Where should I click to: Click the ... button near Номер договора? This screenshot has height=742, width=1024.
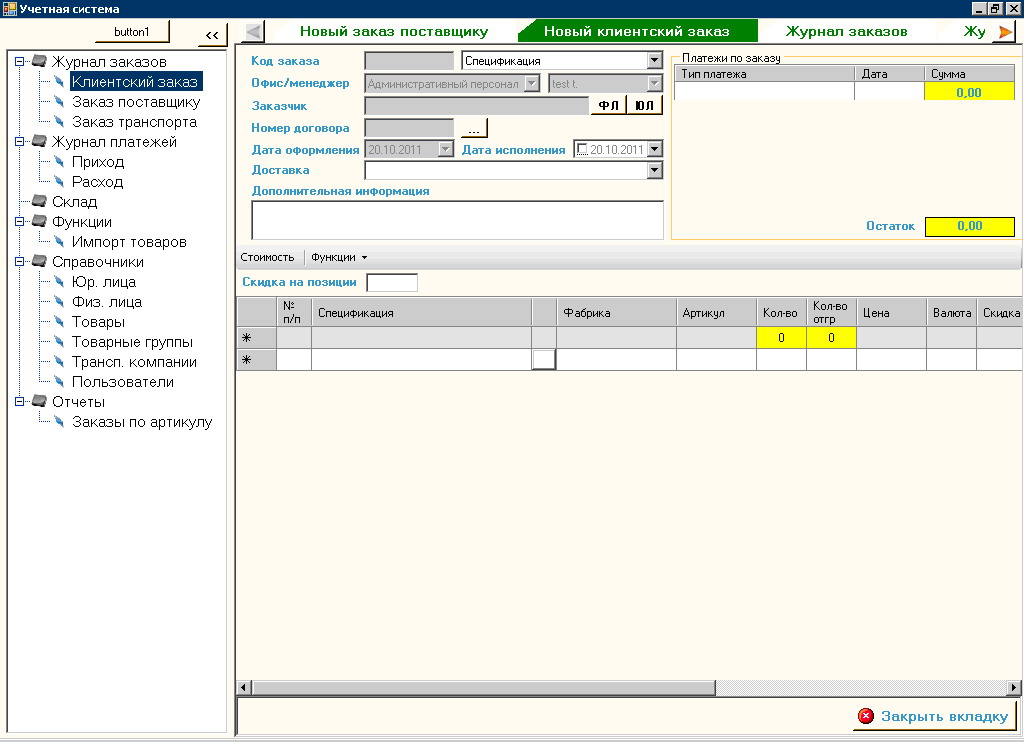tap(474, 128)
